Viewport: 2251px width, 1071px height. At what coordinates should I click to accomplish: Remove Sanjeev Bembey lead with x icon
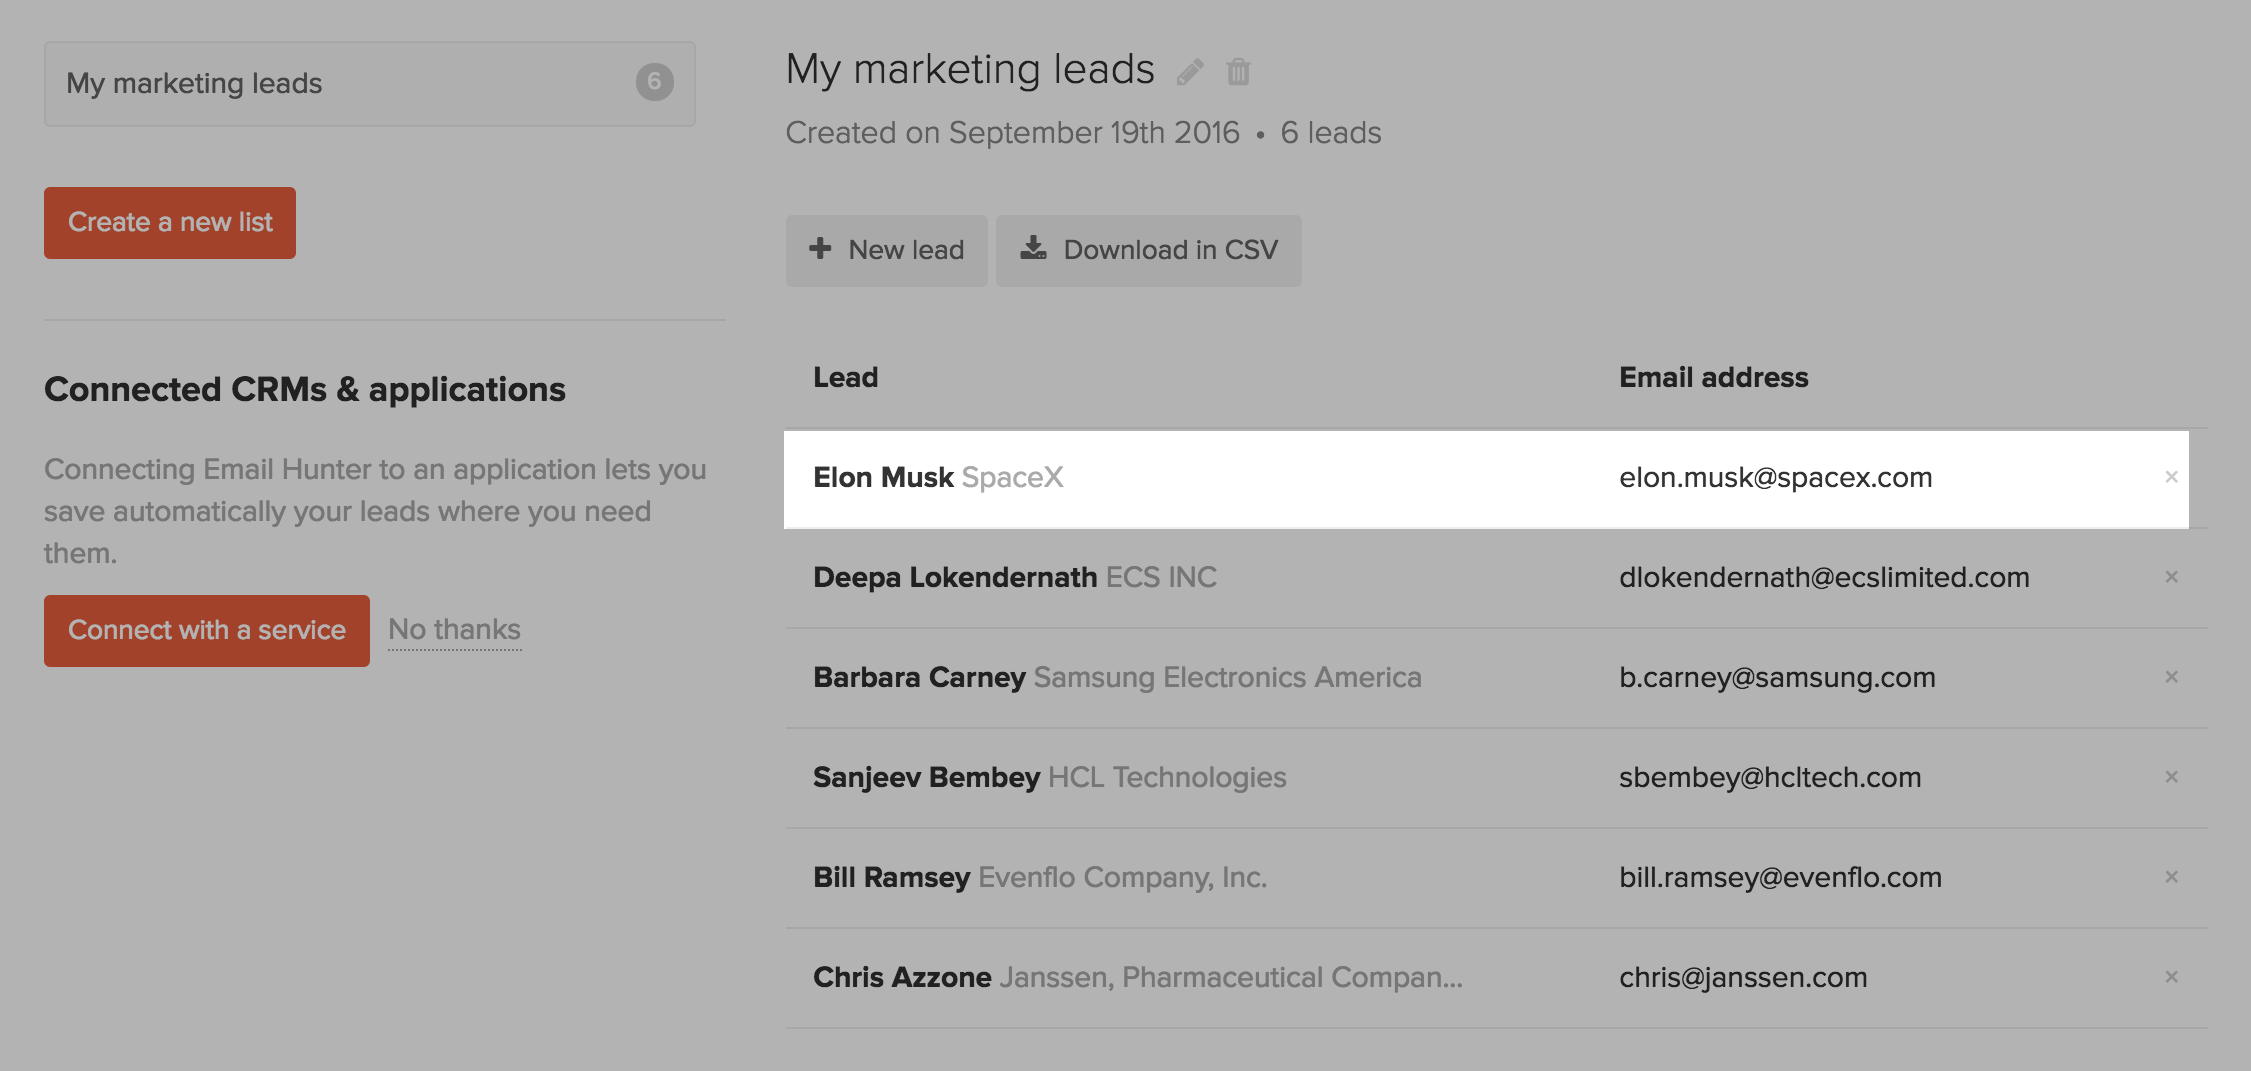tap(2171, 777)
